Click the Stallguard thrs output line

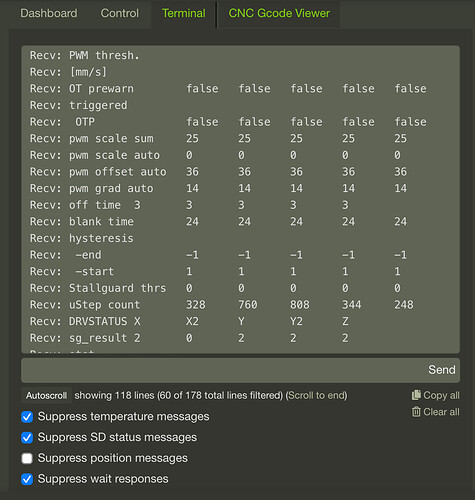(x=215, y=288)
